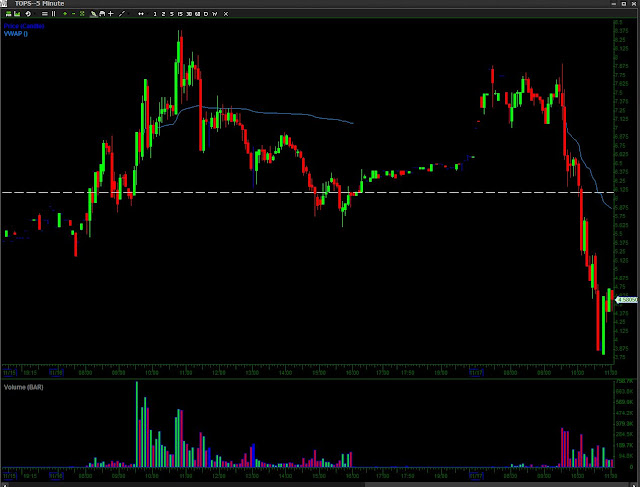Select the trendline drawing tool
640x487 pixels.
[x=122, y=14]
